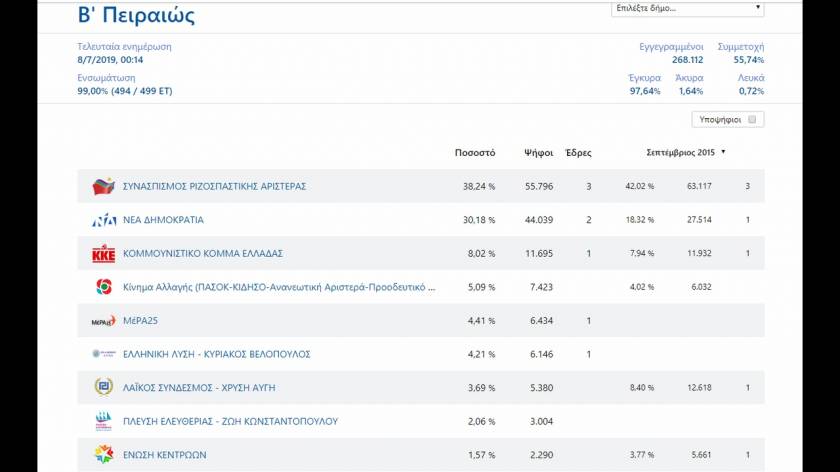The height and width of the screenshot is (472, 840).
Task: Open ΕΛΛΗΝΙΚΗ ΛΥΣΗ - ΚΥΡΙΑΚΟΣ ΒΕΛΟΠΟΥΛΟΣ link
Action: tap(216, 354)
